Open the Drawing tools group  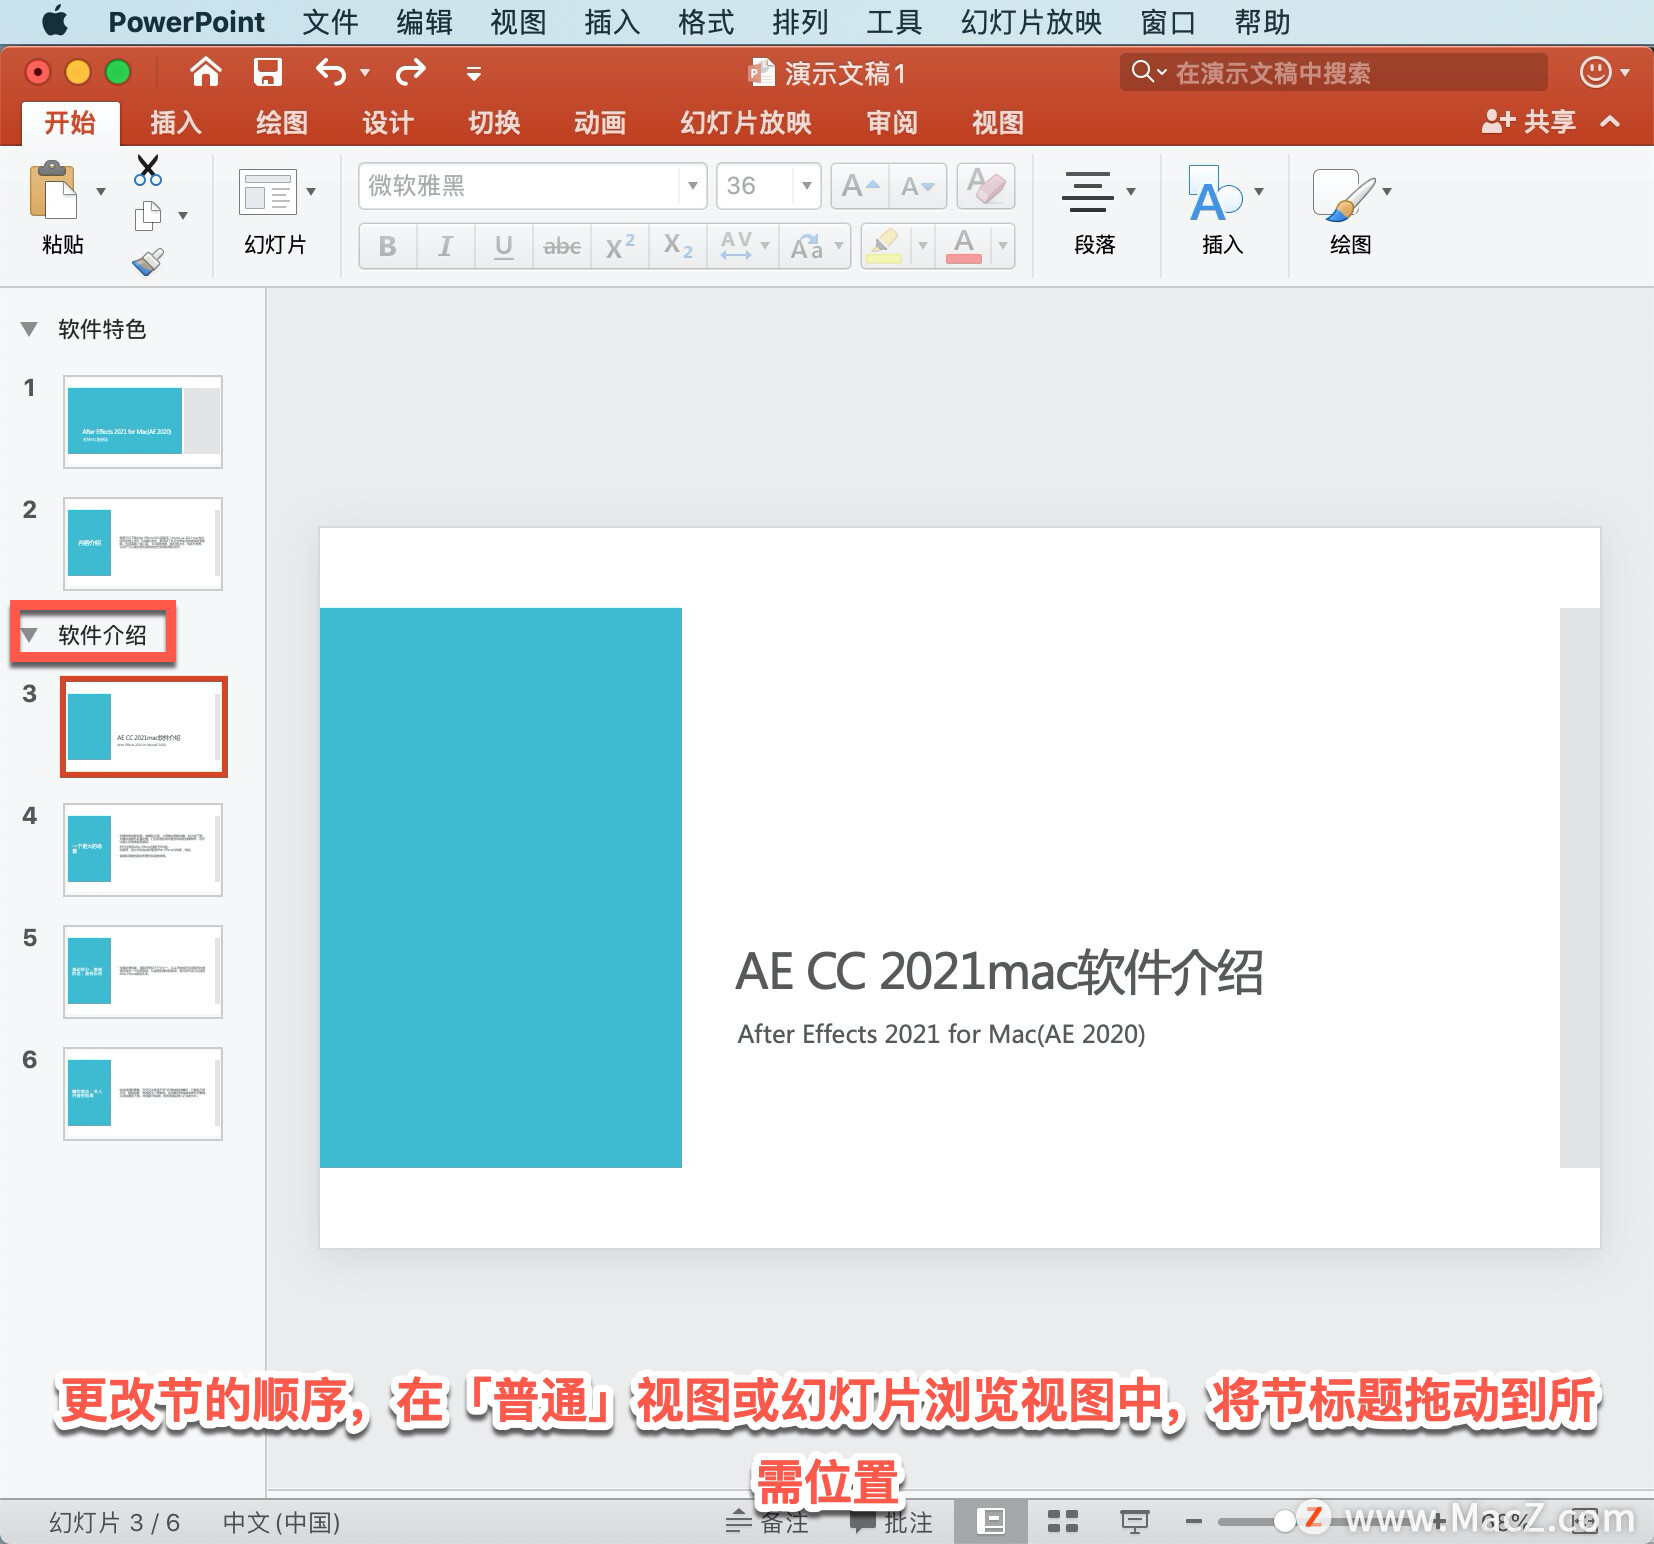pos(1350,212)
